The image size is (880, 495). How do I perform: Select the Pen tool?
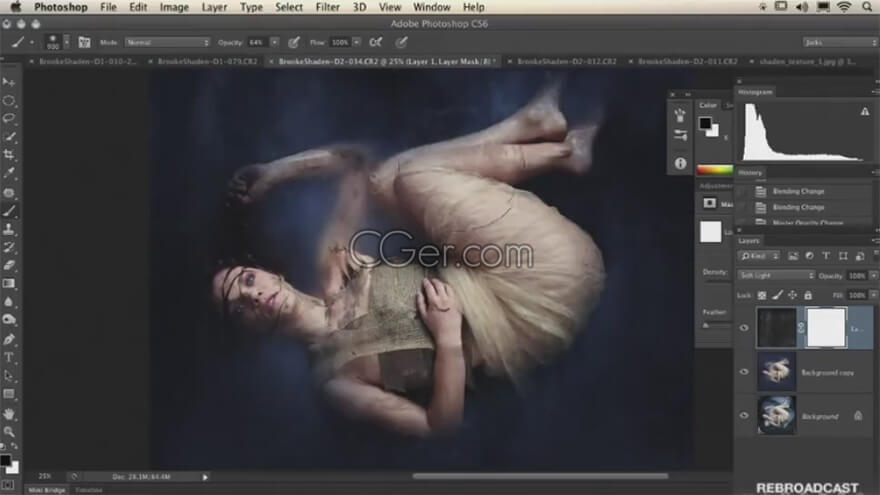pos(9,339)
